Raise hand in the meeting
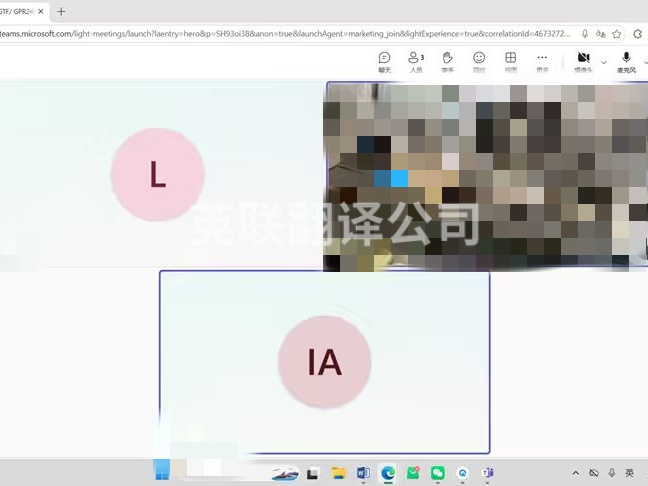This screenshot has width=648, height=486. (x=448, y=62)
